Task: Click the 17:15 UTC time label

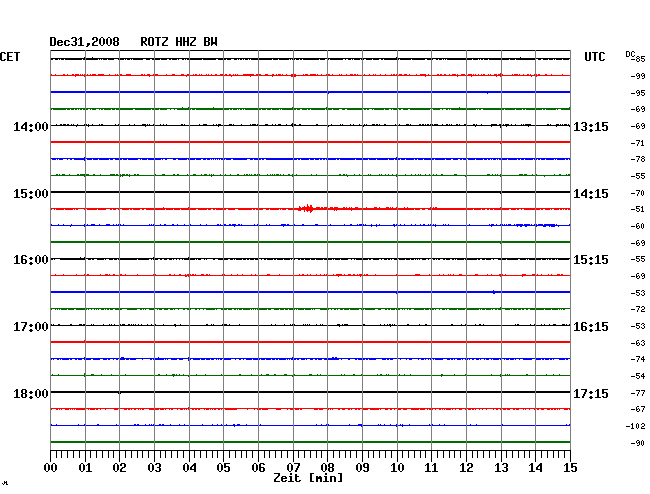Action: tap(591, 393)
